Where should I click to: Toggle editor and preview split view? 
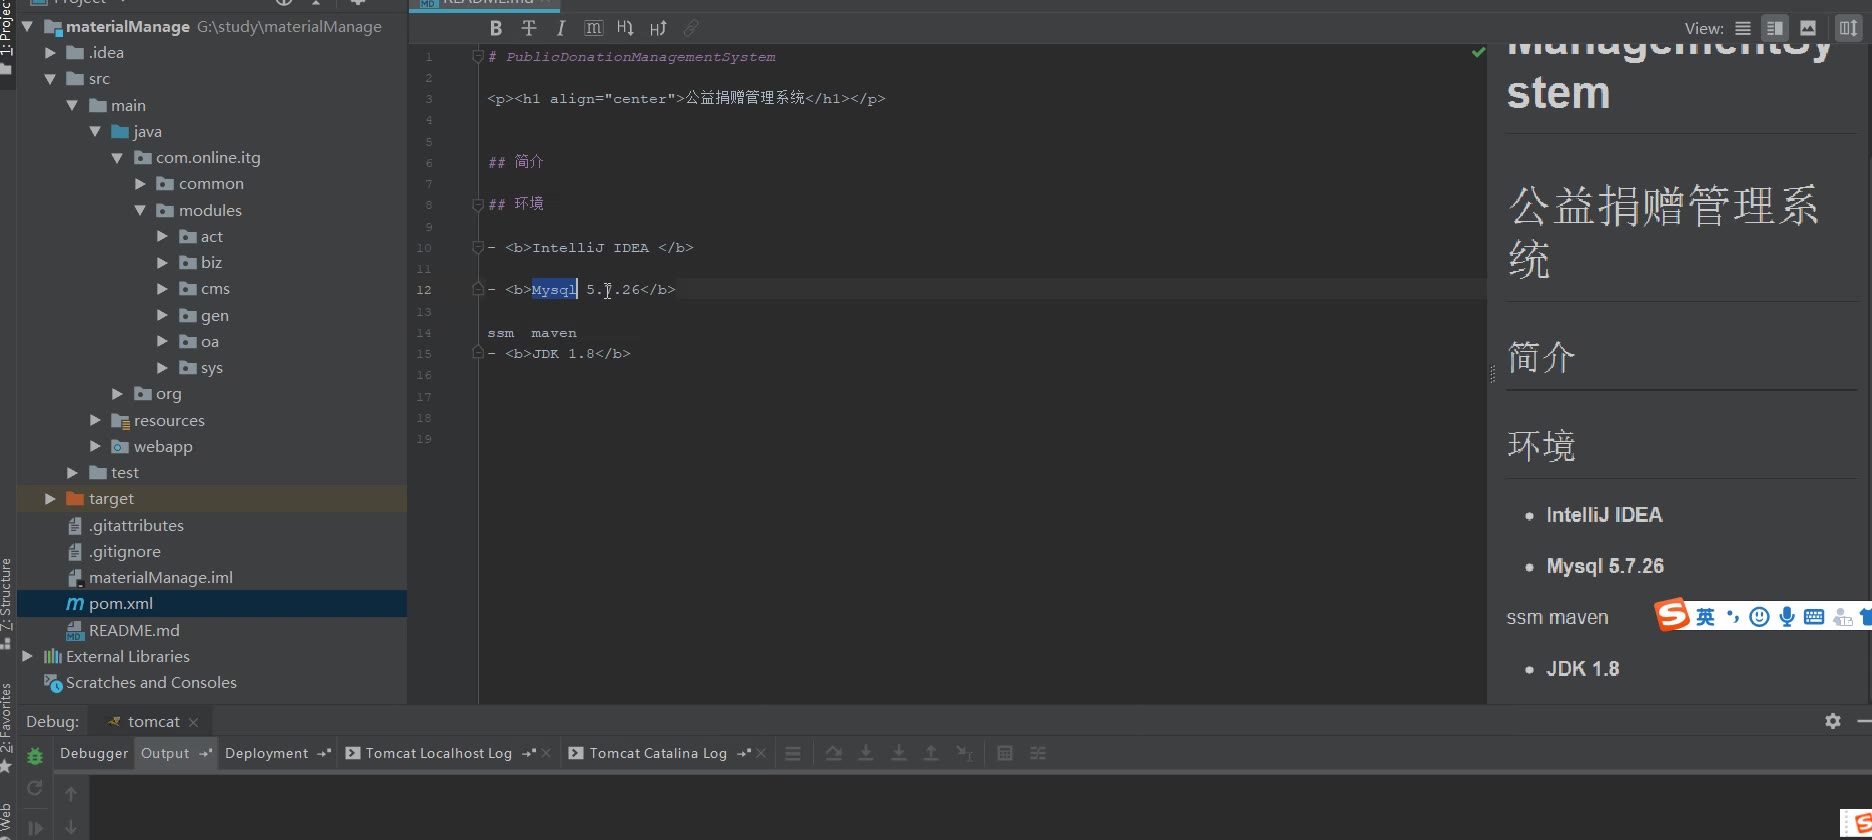[1776, 28]
